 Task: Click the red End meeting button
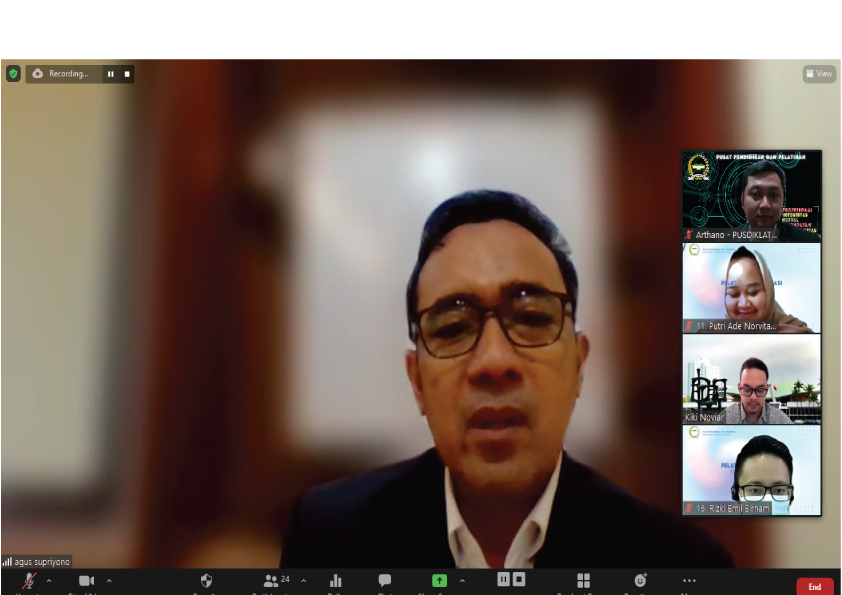pyautogui.click(x=815, y=586)
